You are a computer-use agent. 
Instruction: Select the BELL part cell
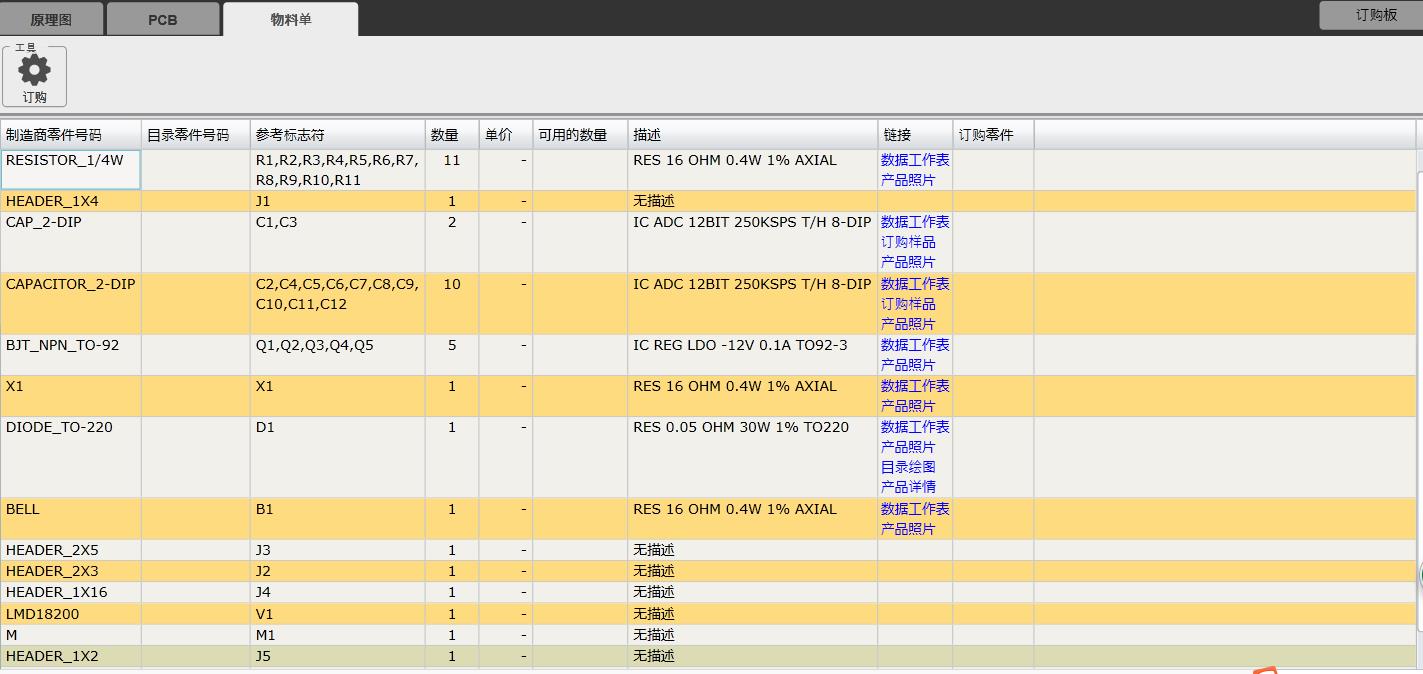tap(70, 519)
